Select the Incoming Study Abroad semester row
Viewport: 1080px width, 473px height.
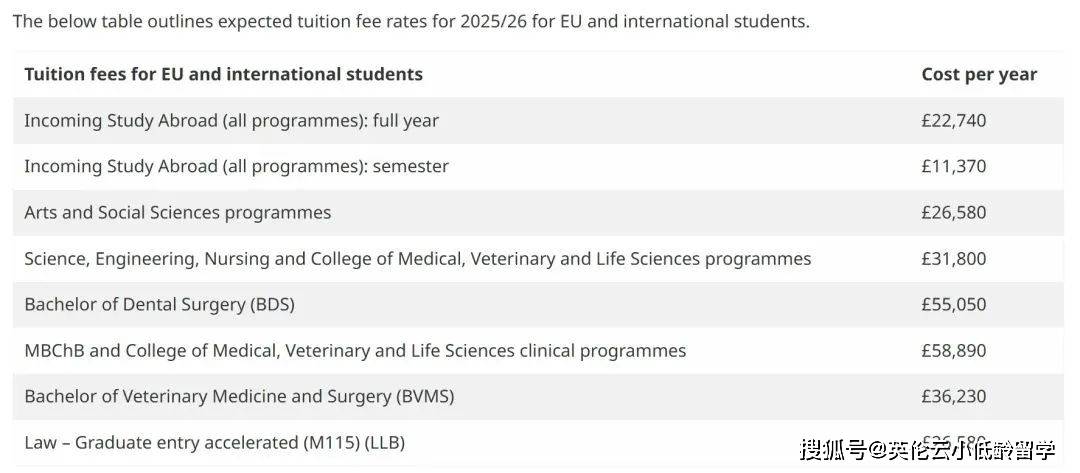tap(538, 167)
